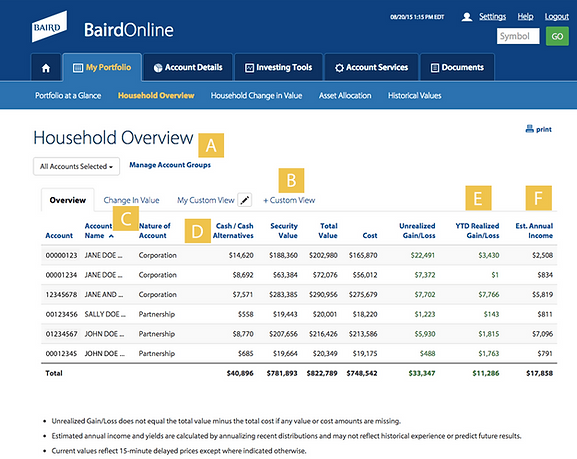
Task: Open the Account Services tab
Action: click(x=371, y=67)
